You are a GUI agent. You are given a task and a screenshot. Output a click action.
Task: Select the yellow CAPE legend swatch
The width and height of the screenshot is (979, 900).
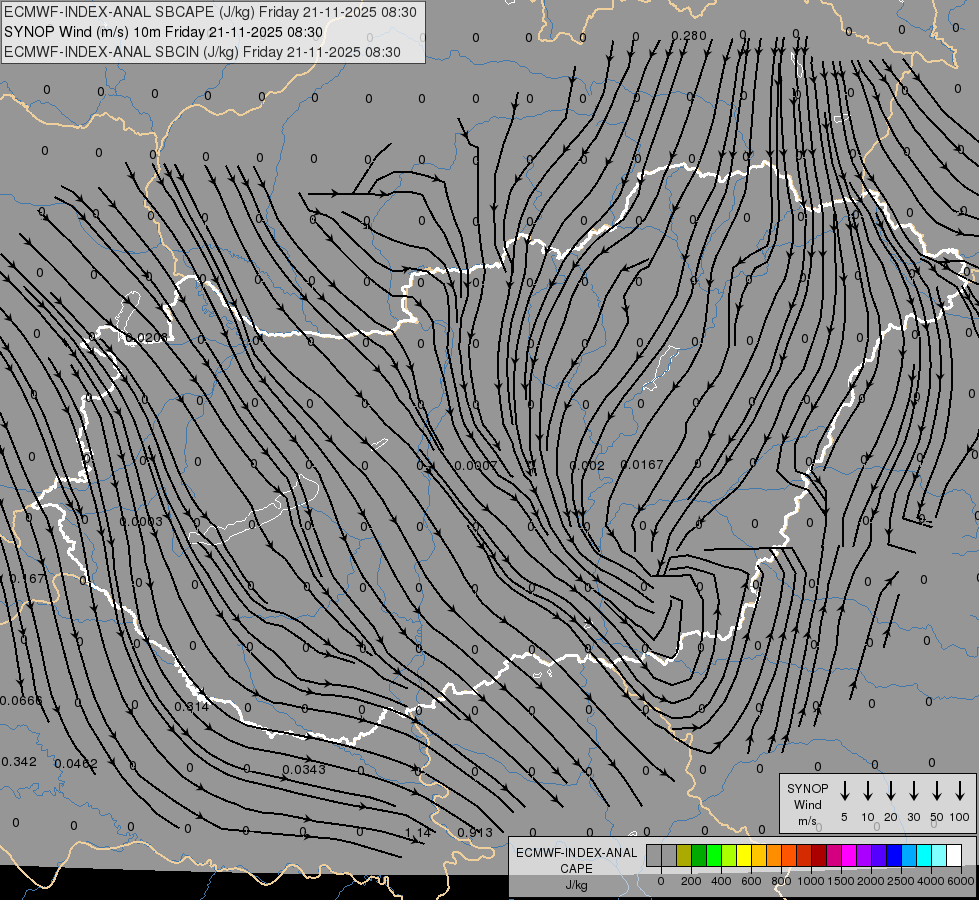point(744,856)
